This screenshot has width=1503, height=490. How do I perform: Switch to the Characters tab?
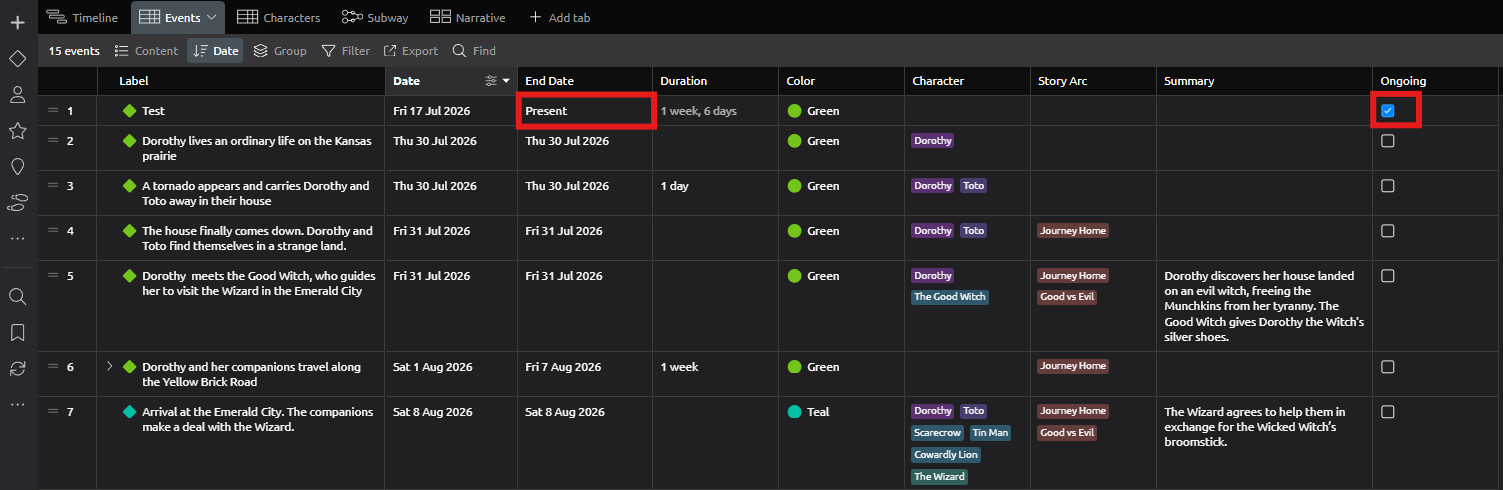[279, 17]
